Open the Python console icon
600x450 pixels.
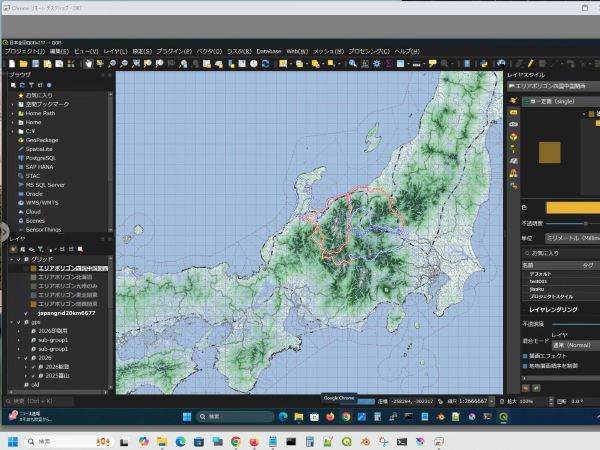484,64
